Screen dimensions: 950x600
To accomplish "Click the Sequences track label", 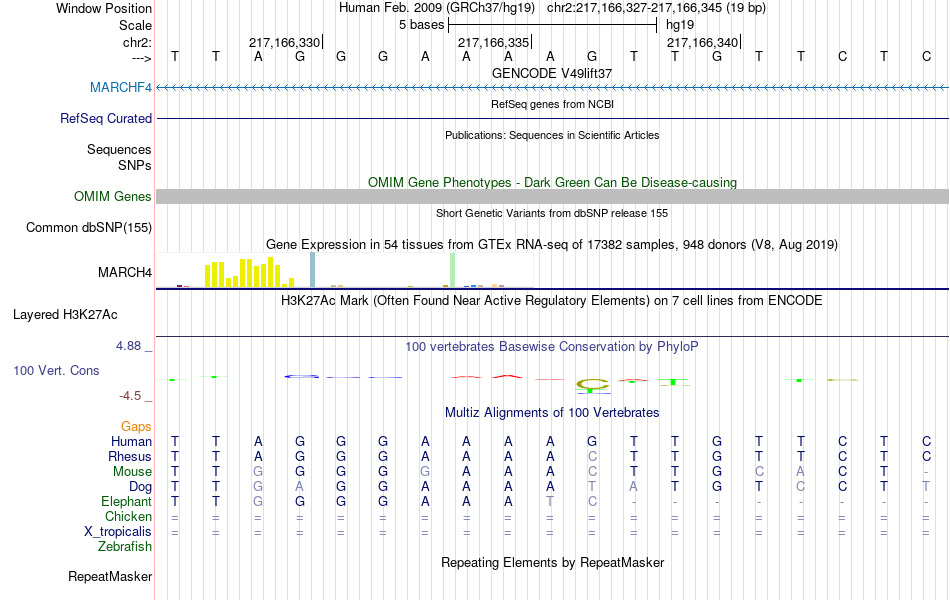I will [119, 149].
